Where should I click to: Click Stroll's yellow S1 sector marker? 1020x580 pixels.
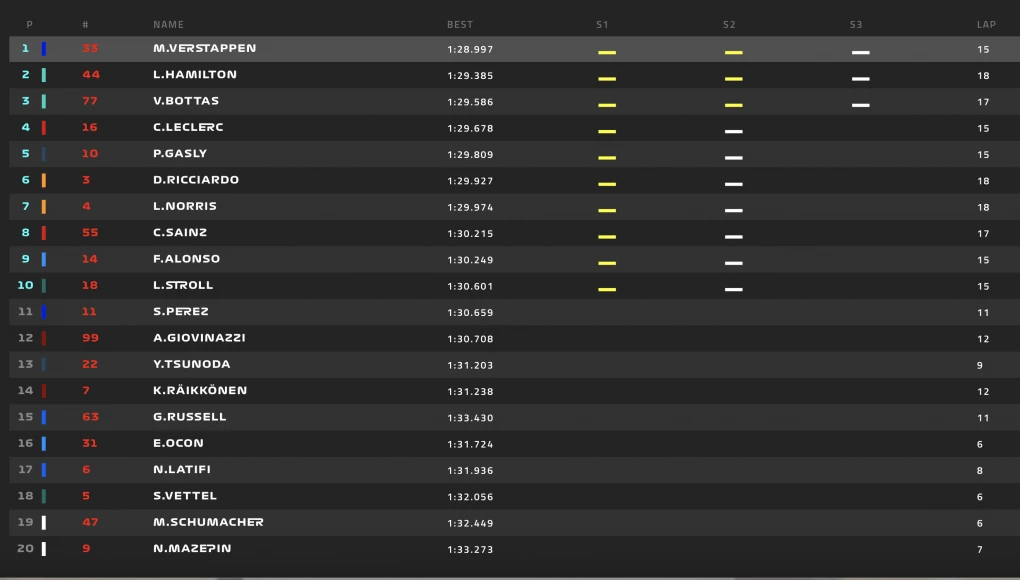pos(607,289)
